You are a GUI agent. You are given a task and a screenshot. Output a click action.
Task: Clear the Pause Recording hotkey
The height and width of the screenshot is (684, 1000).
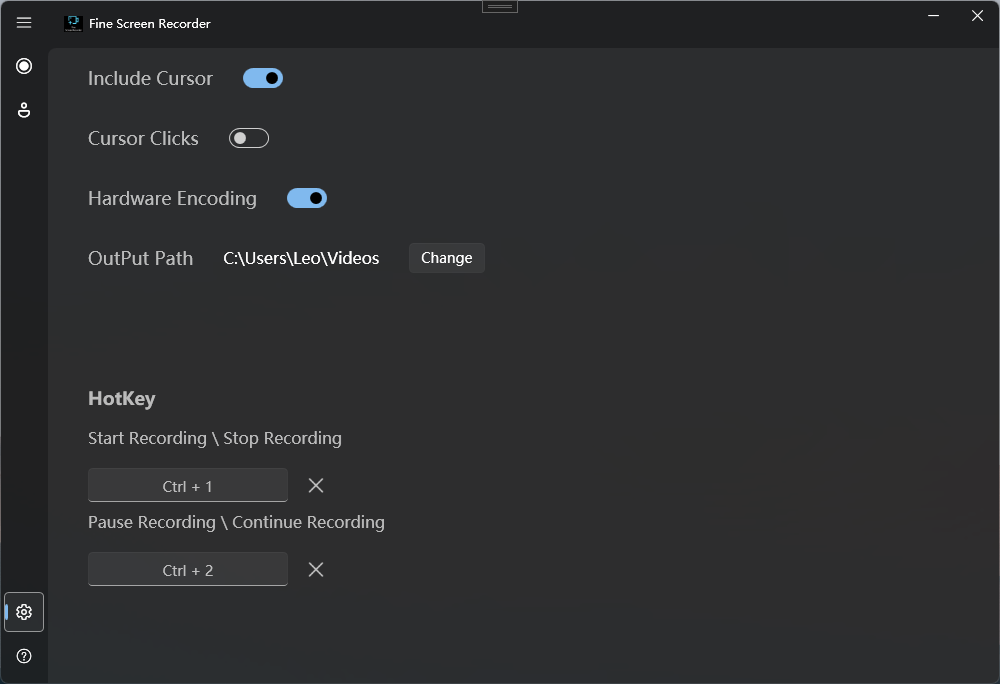pyautogui.click(x=316, y=570)
